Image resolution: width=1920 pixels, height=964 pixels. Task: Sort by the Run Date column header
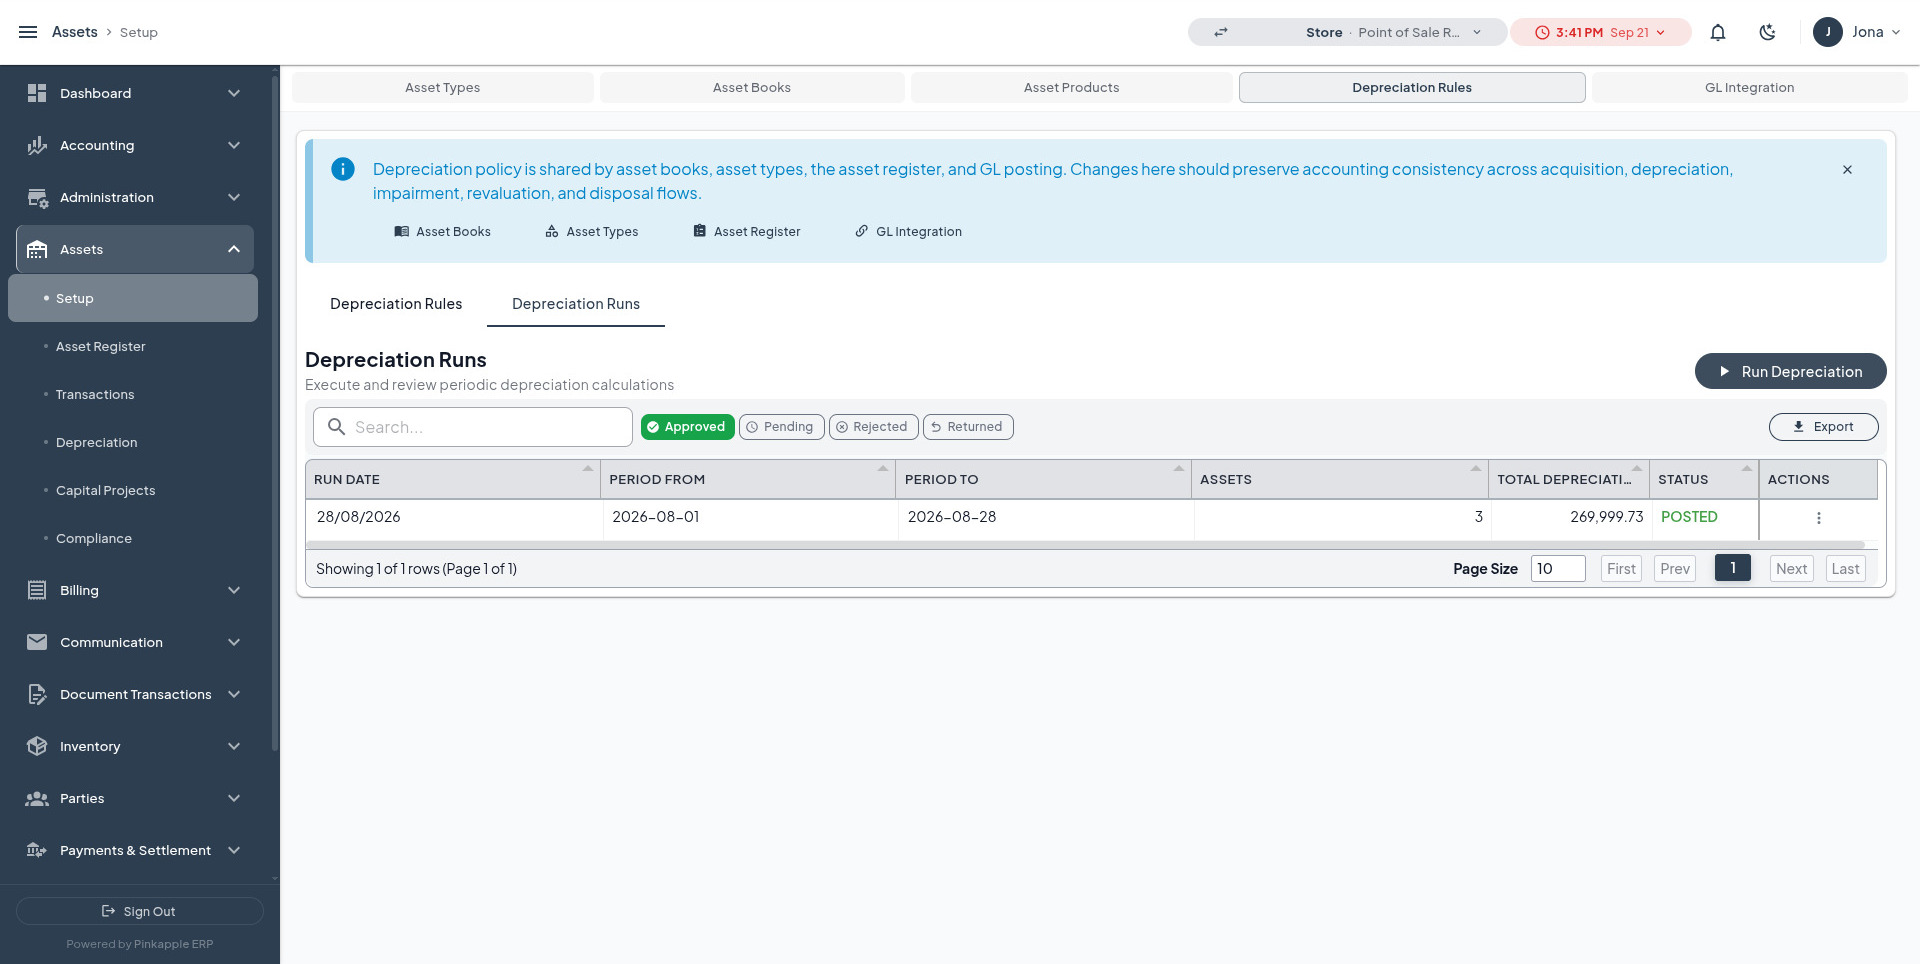(452, 479)
